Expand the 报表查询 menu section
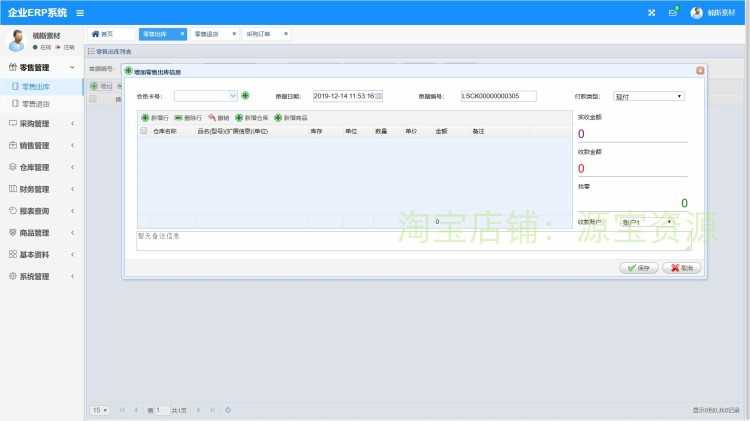Viewport: 750px width, 421px height. click(x=72, y=210)
